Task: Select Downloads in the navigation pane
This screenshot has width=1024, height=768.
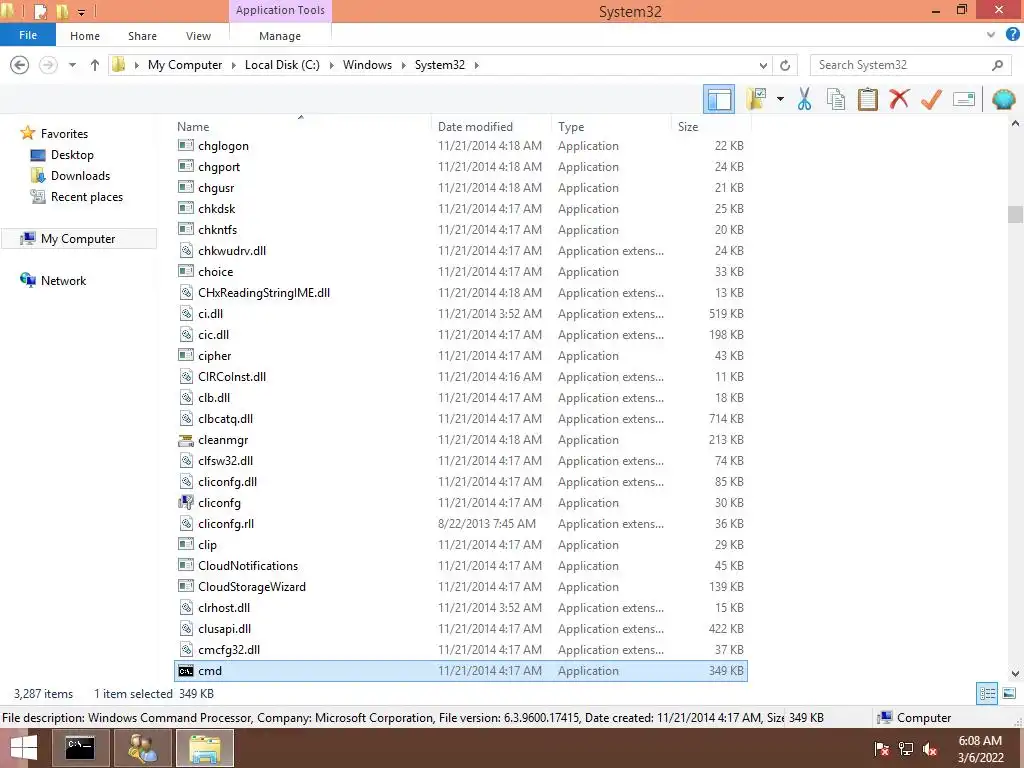Action: tap(80, 176)
